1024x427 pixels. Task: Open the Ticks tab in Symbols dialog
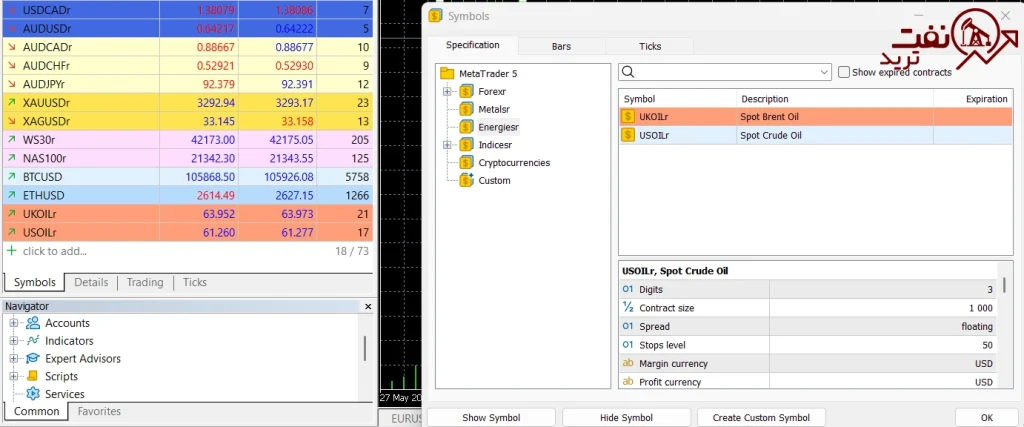point(650,46)
